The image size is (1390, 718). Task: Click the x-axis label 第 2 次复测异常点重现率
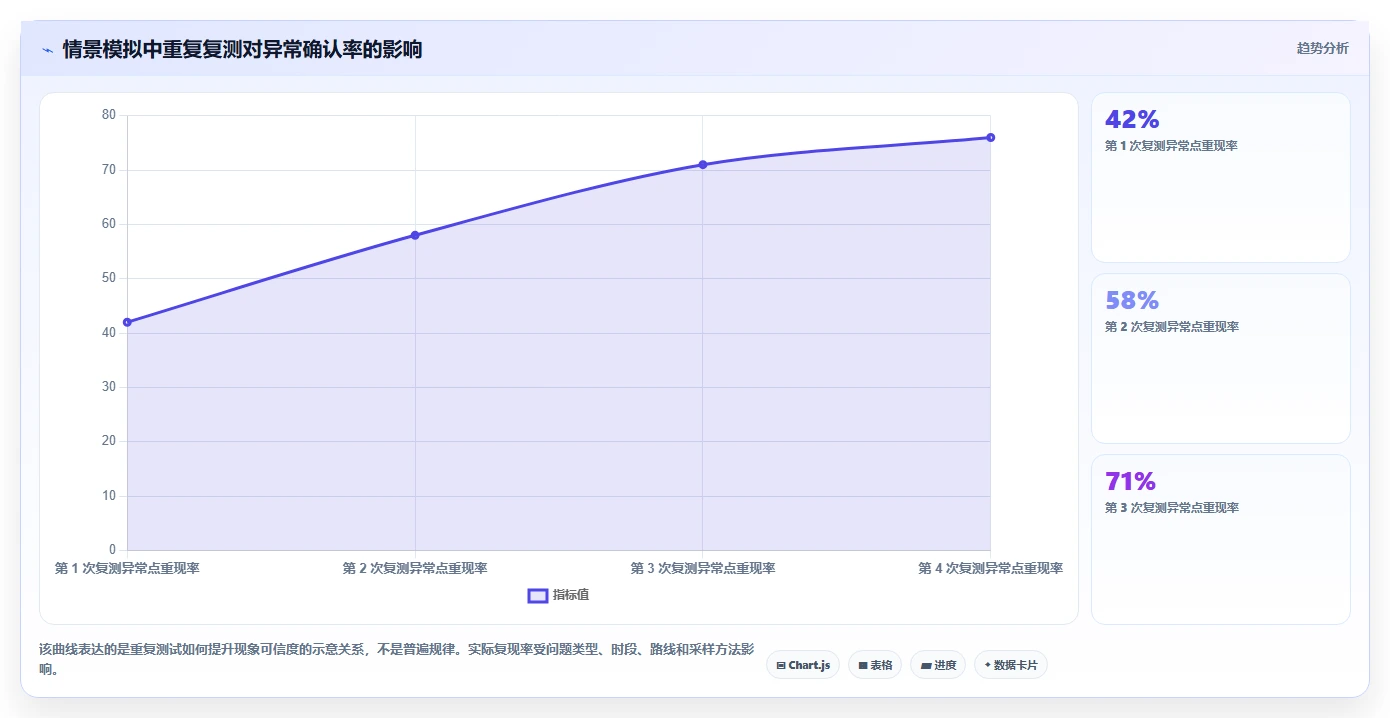415,568
